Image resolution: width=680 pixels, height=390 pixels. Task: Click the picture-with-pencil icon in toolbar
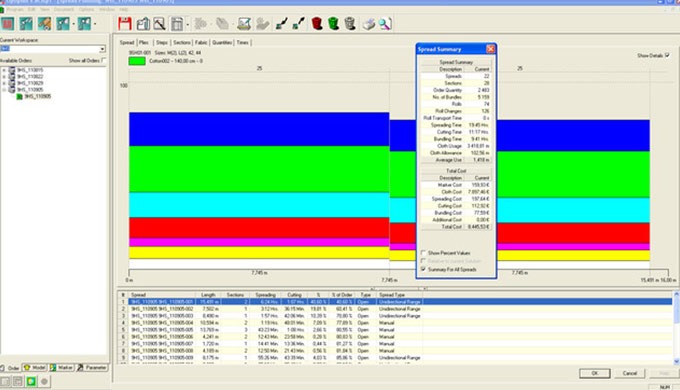(160, 23)
